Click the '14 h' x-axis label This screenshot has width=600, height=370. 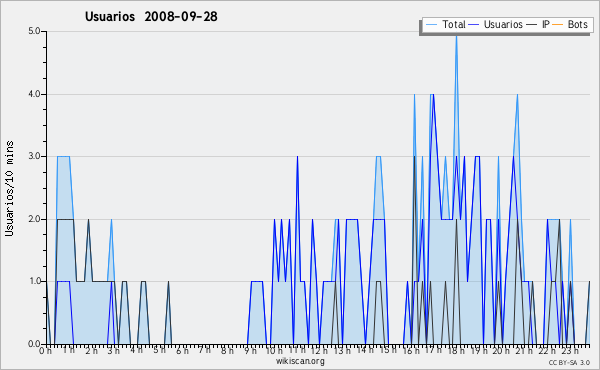click(365, 350)
